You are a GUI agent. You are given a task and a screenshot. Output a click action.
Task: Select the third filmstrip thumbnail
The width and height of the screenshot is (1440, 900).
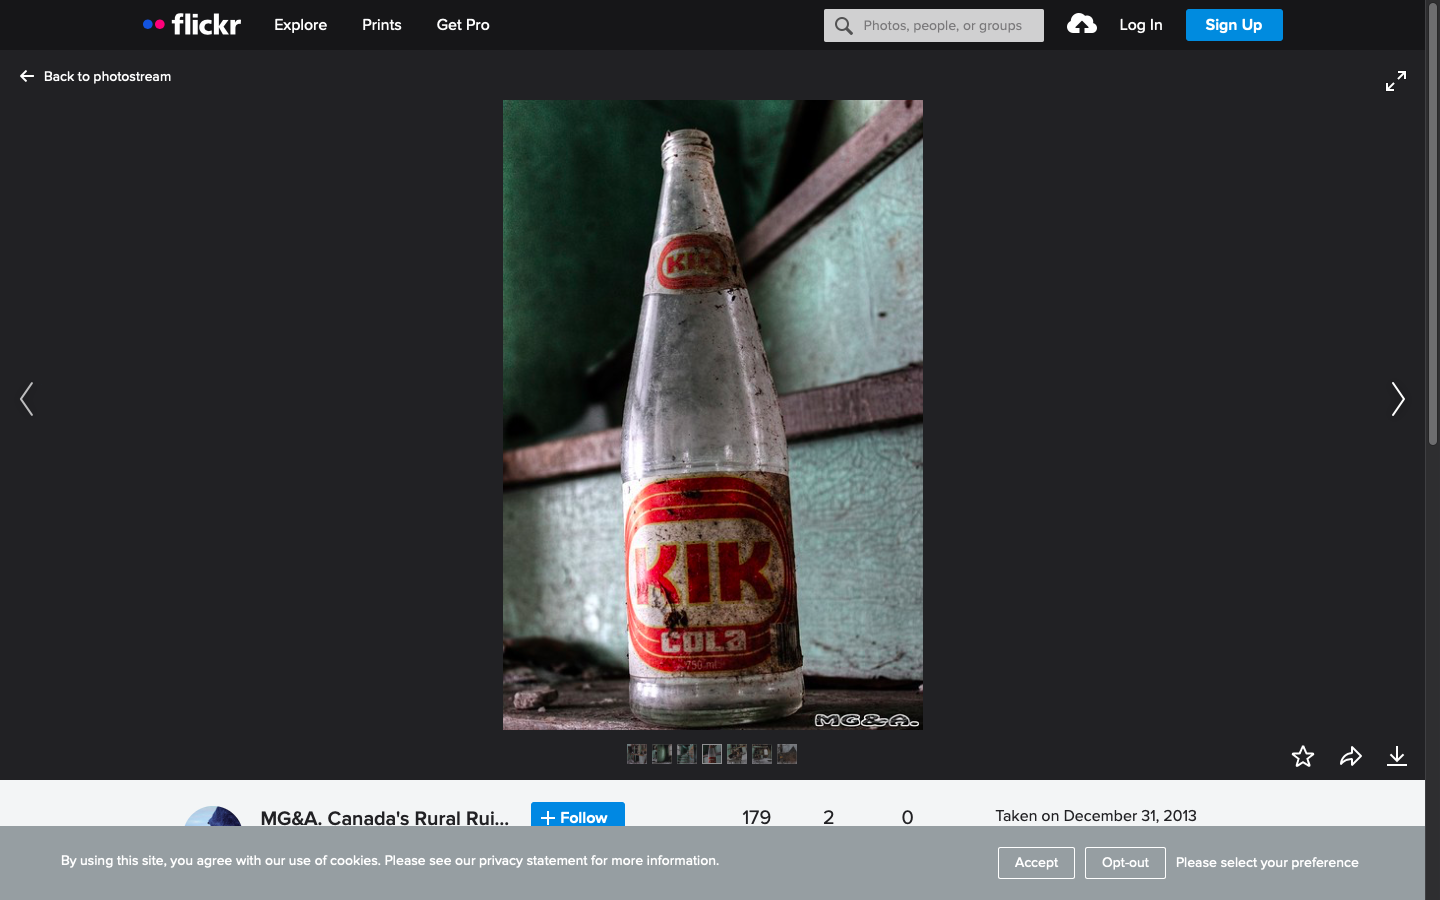pyautogui.click(x=687, y=754)
